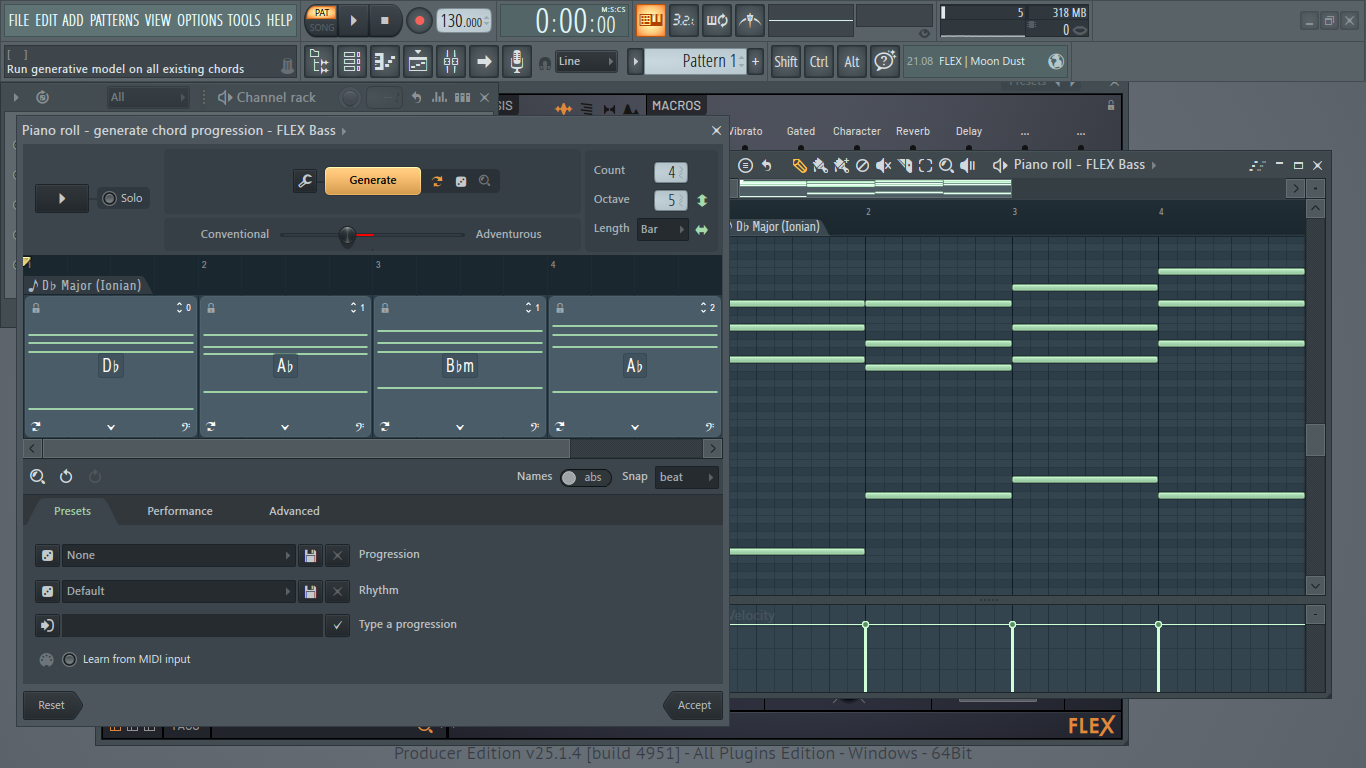Open the TOOLS menu

click(243, 20)
